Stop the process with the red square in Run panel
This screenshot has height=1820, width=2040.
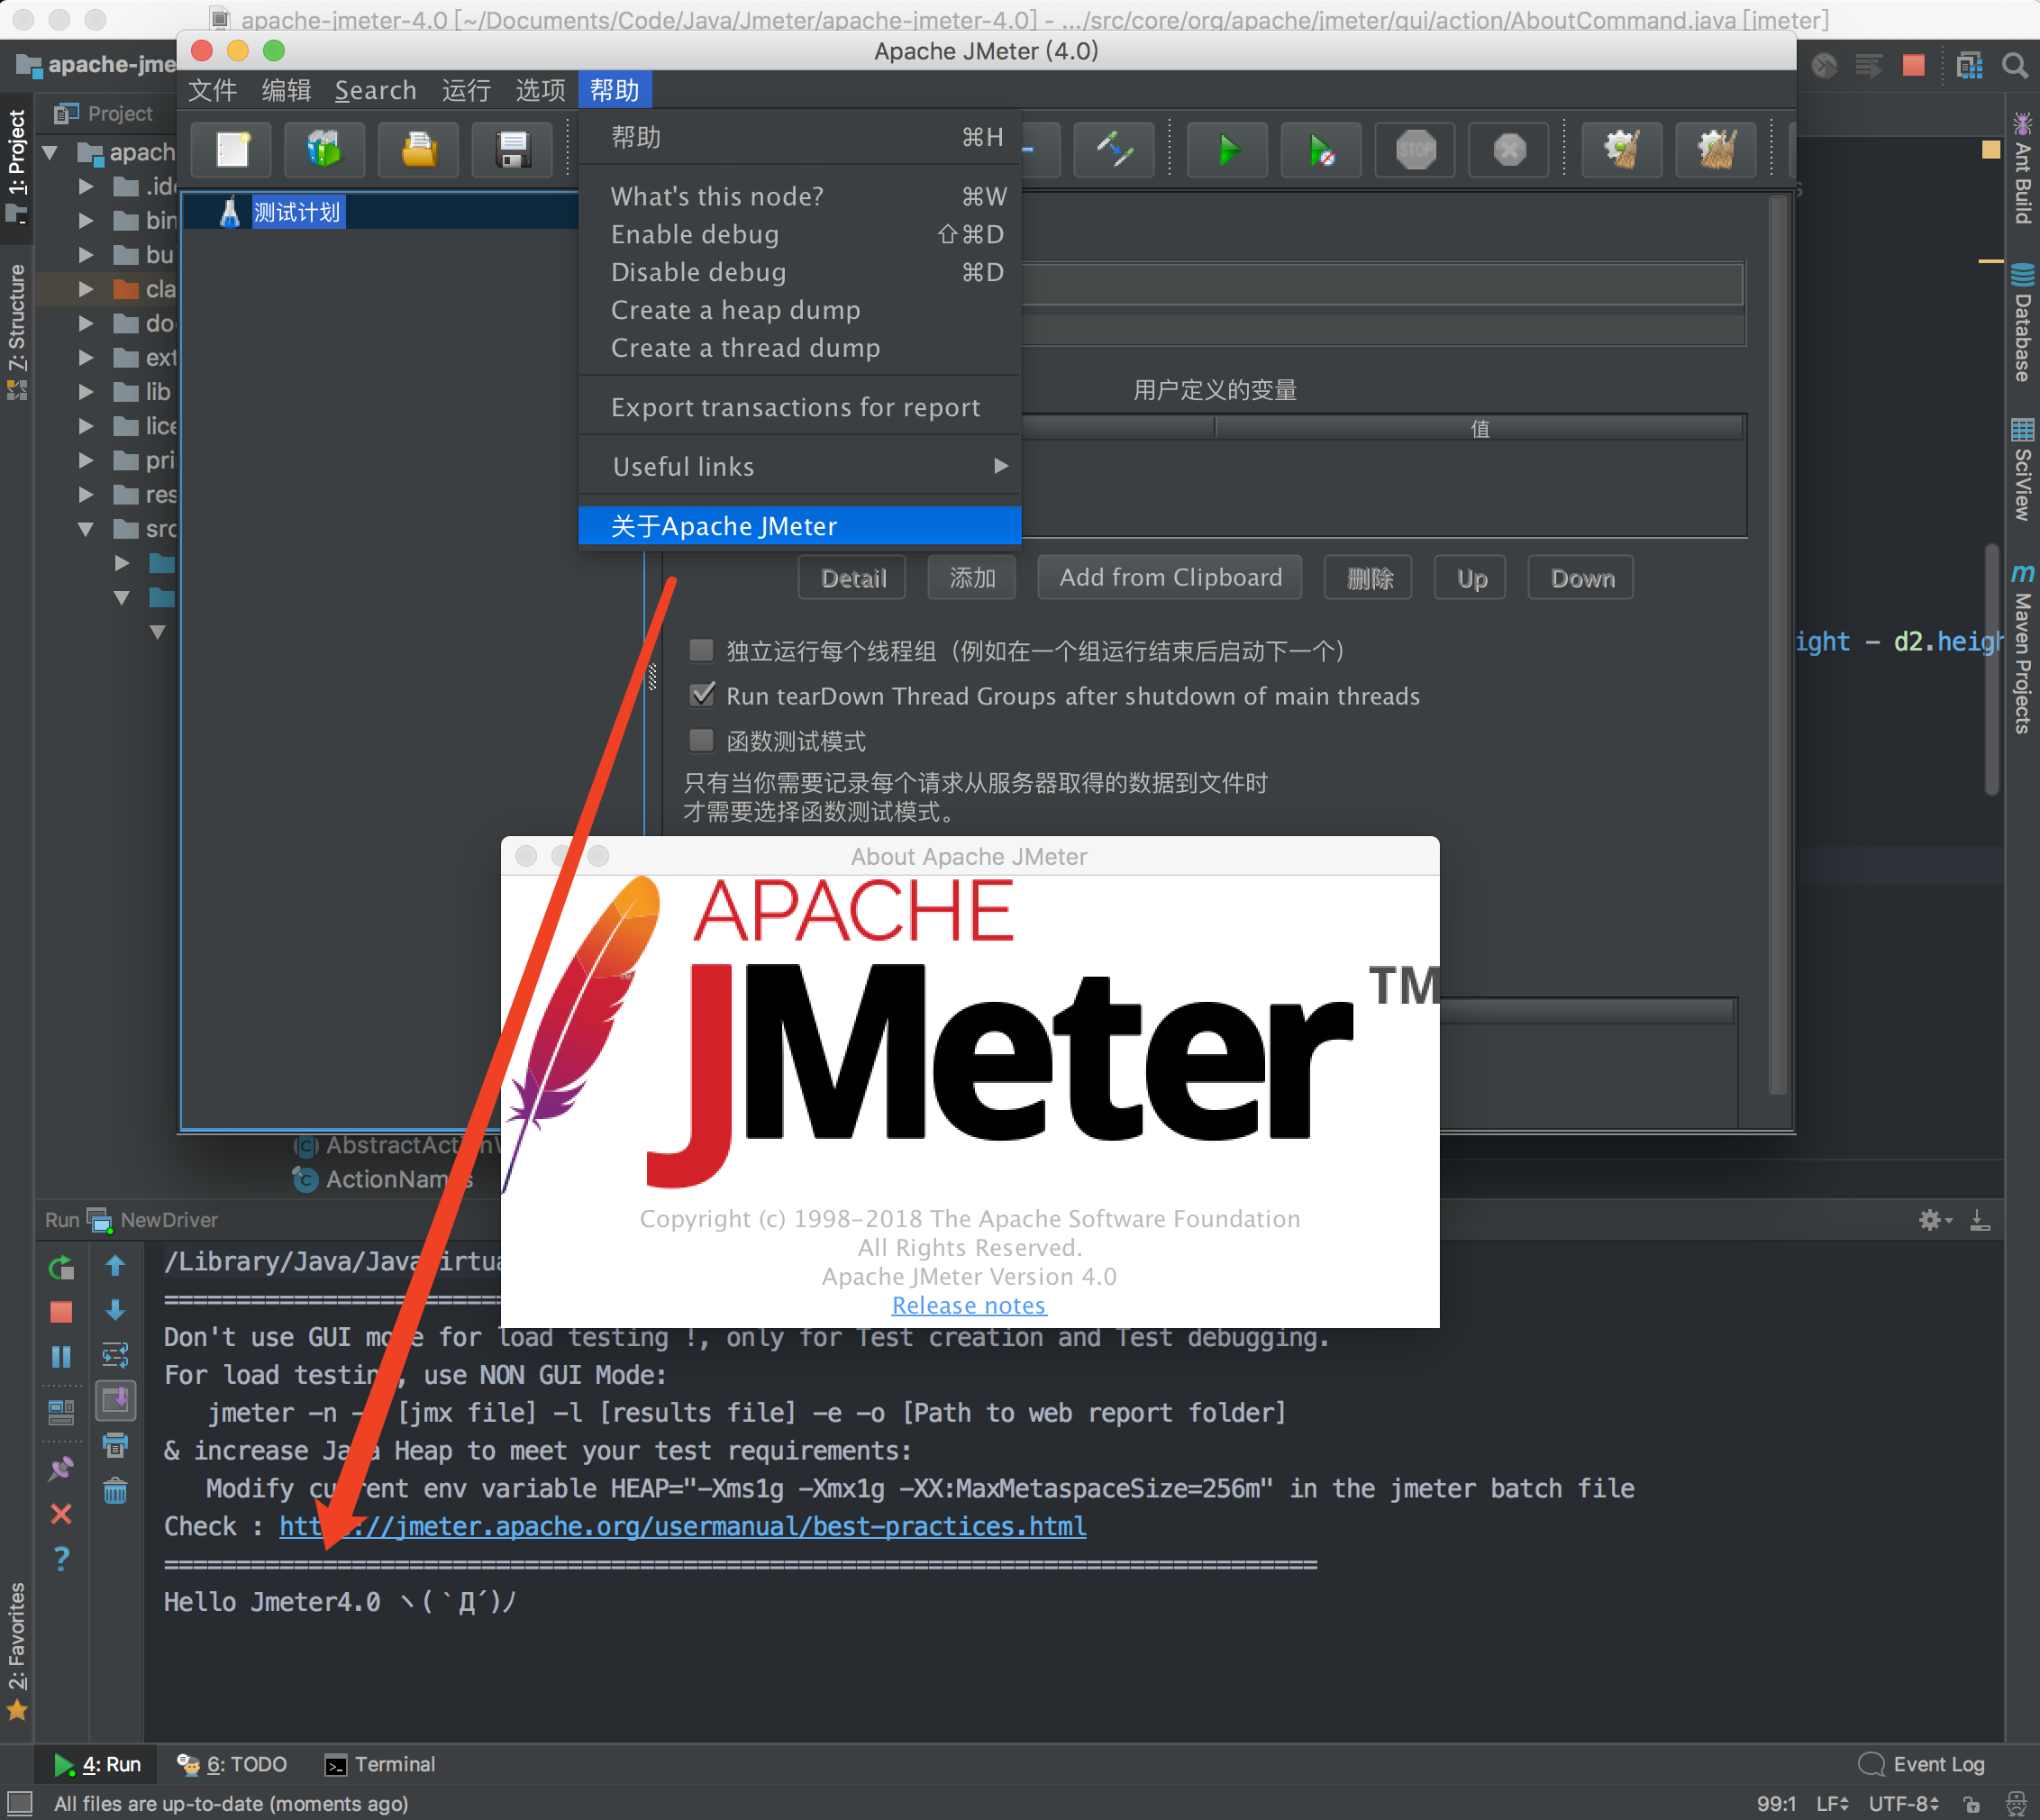pyautogui.click(x=61, y=1311)
